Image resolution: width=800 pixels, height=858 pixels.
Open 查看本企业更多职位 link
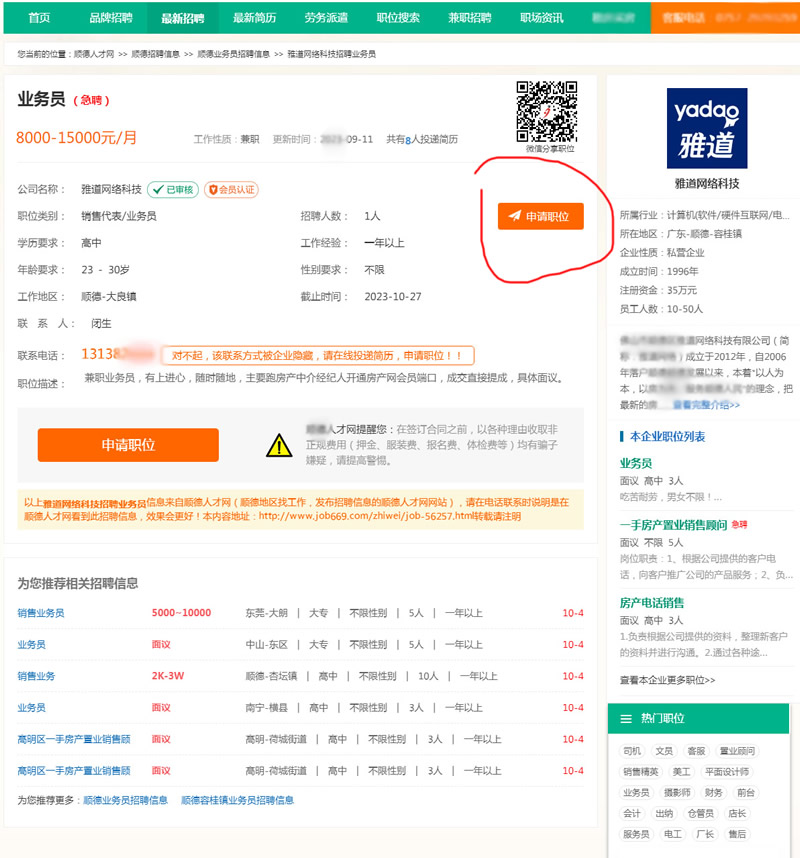pyautogui.click(x=667, y=680)
